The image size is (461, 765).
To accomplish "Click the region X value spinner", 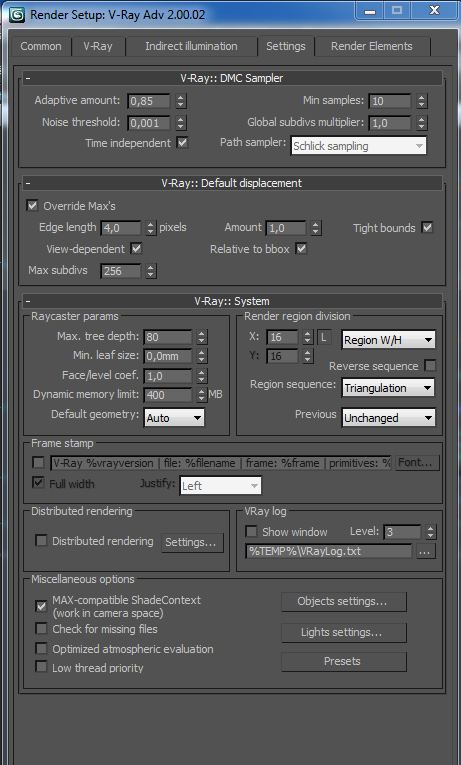I will click(307, 337).
